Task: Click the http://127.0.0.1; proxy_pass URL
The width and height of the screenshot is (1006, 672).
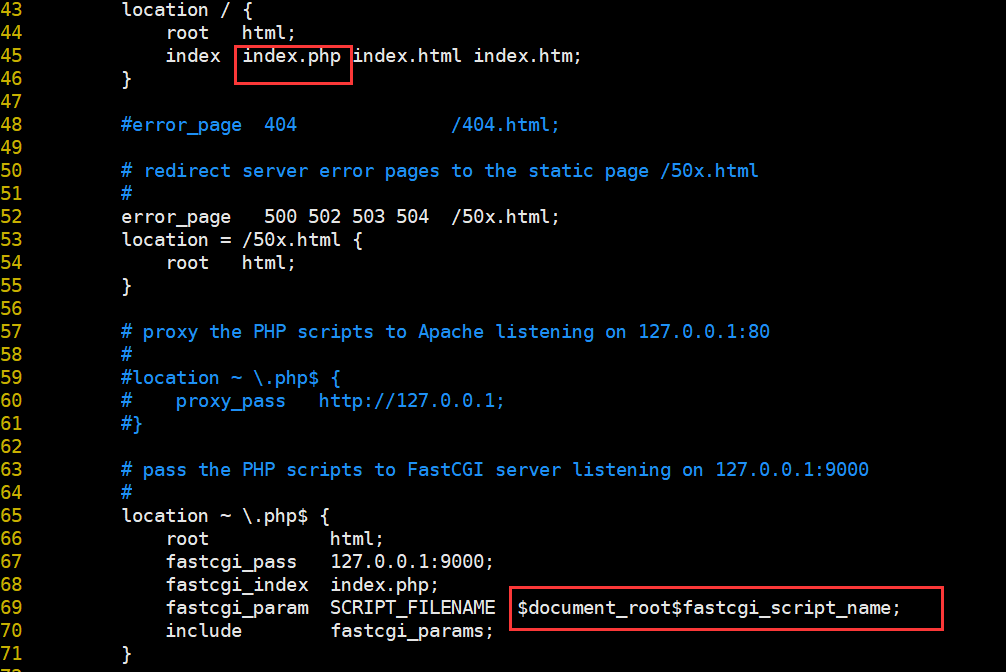Action: click(411, 401)
